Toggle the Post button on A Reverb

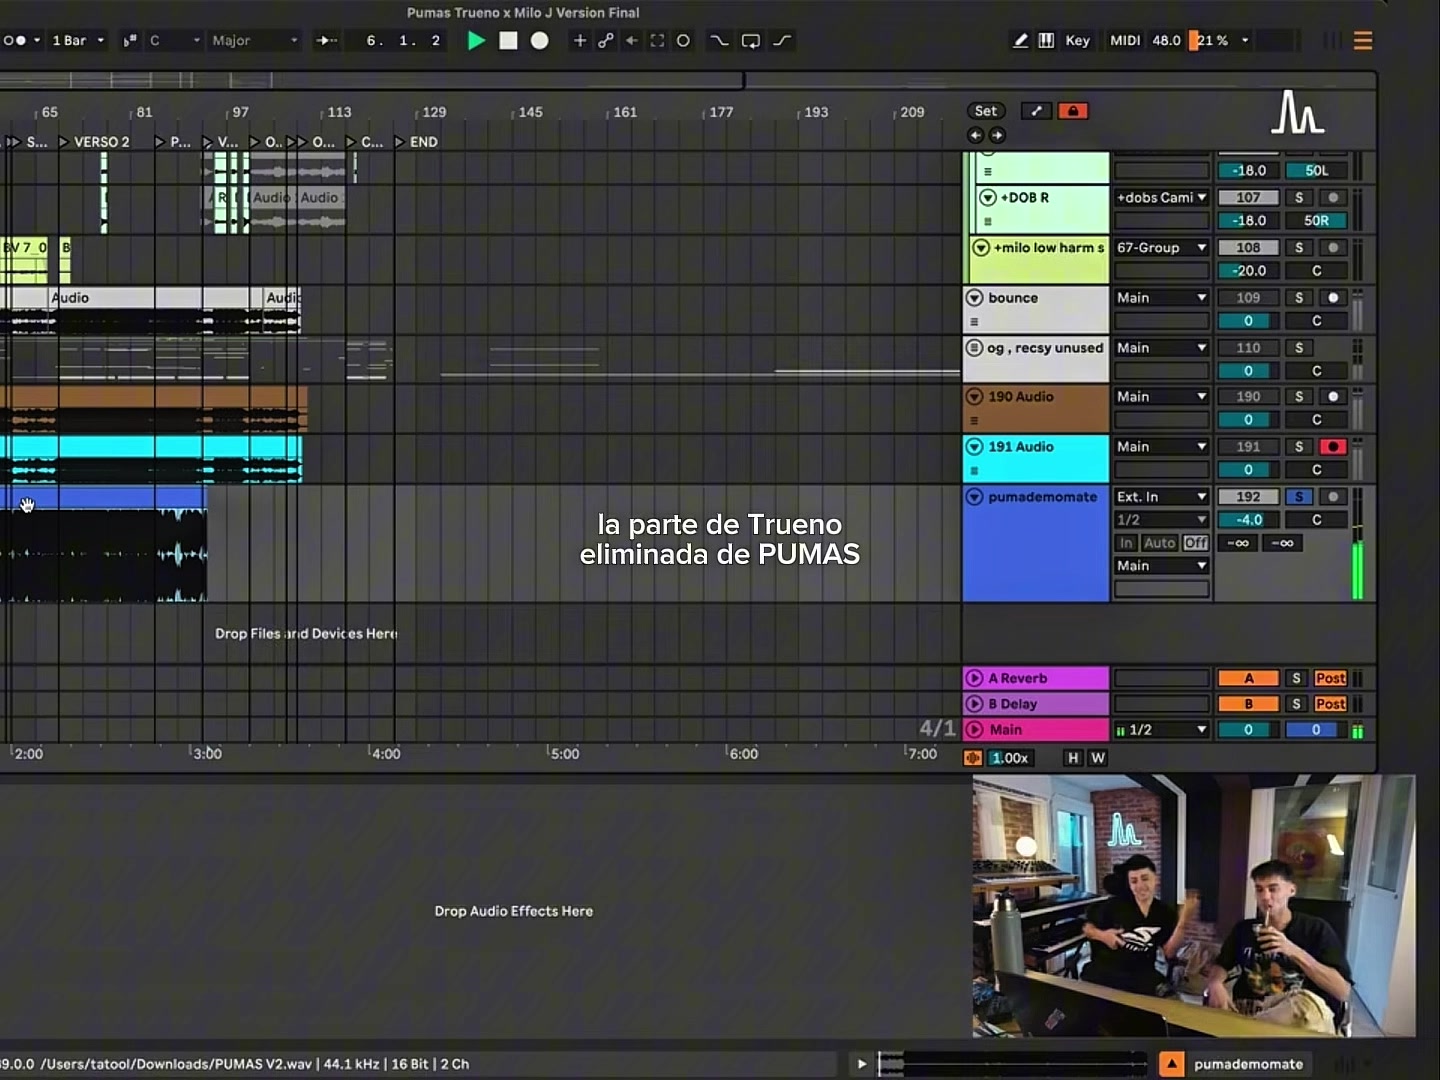[x=1330, y=678]
